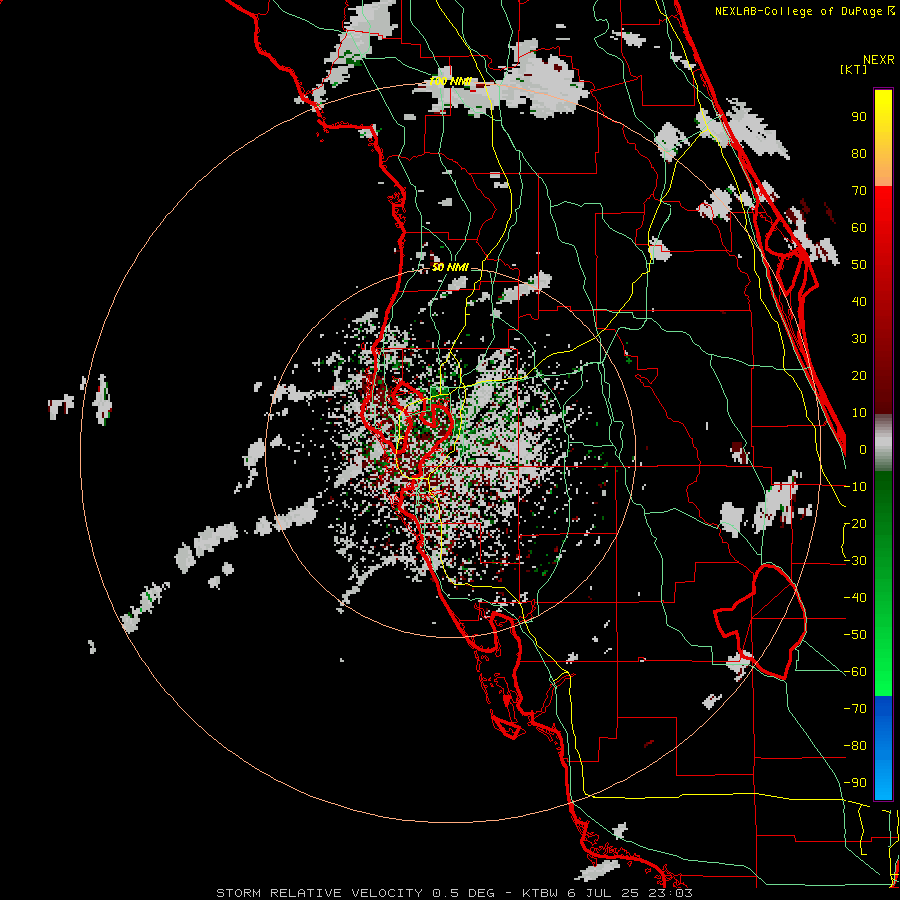Click the positive 30 knot scale label
This screenshot has height=900, width=900.
click(859, 339)
